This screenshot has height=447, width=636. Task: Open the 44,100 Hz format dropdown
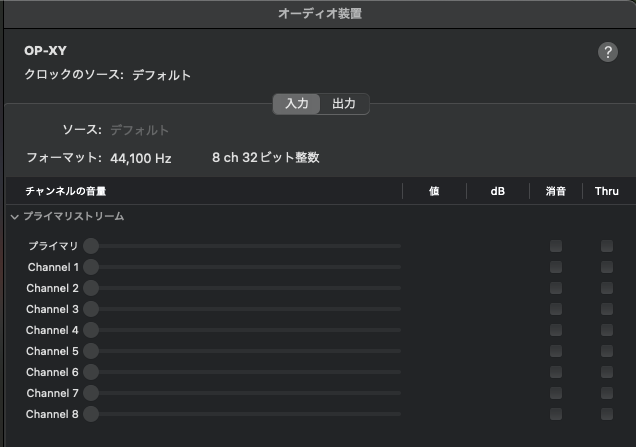[141, 158]
